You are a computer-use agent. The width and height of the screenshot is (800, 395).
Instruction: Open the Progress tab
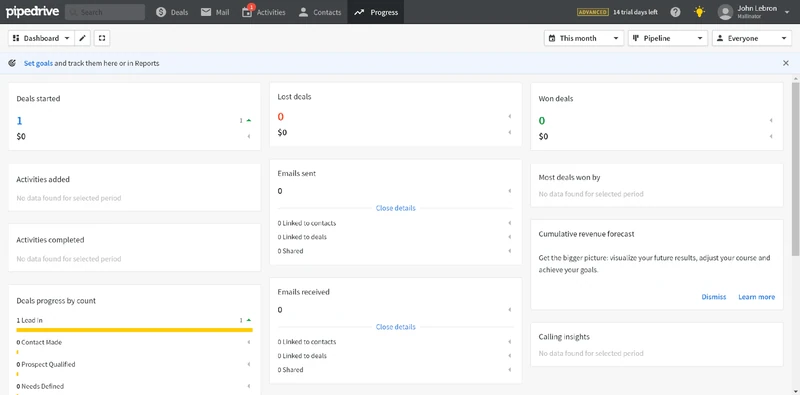tap(376, 12)
